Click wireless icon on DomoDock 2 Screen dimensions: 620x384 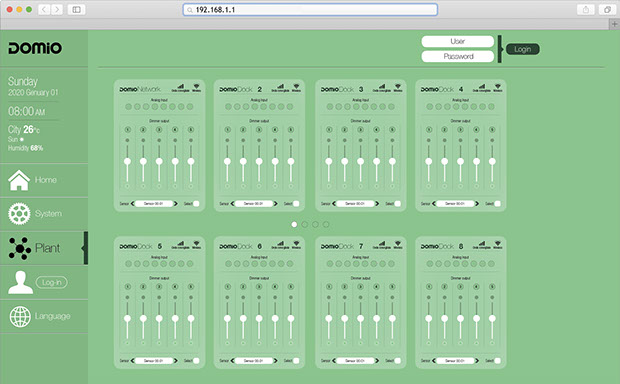point(296,86)
